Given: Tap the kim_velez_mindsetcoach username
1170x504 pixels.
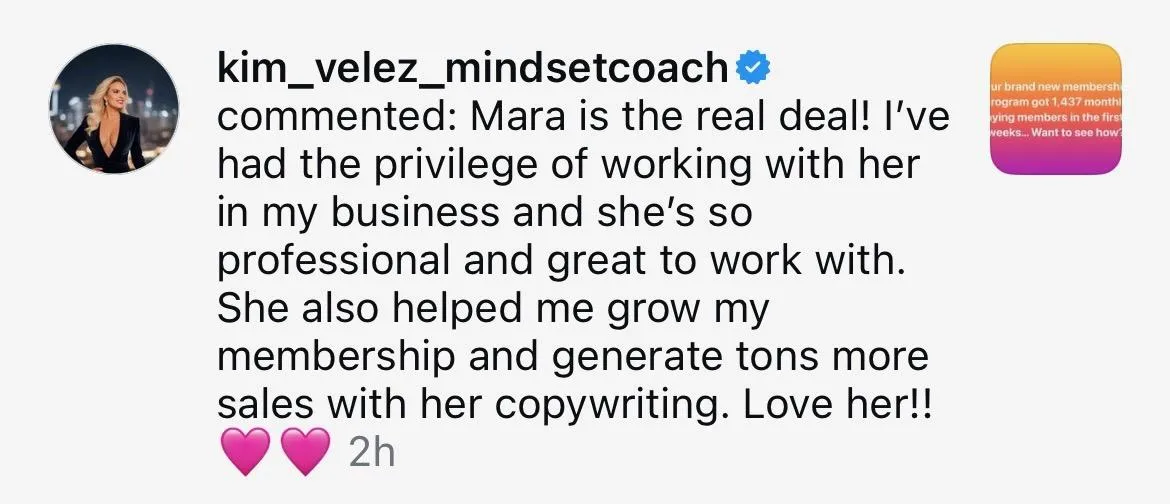Looking at the screenshot, I should (472, 69).
